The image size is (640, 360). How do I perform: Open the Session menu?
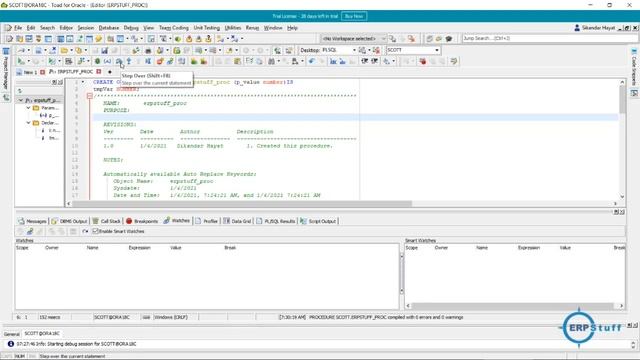[x=86, y=28]
